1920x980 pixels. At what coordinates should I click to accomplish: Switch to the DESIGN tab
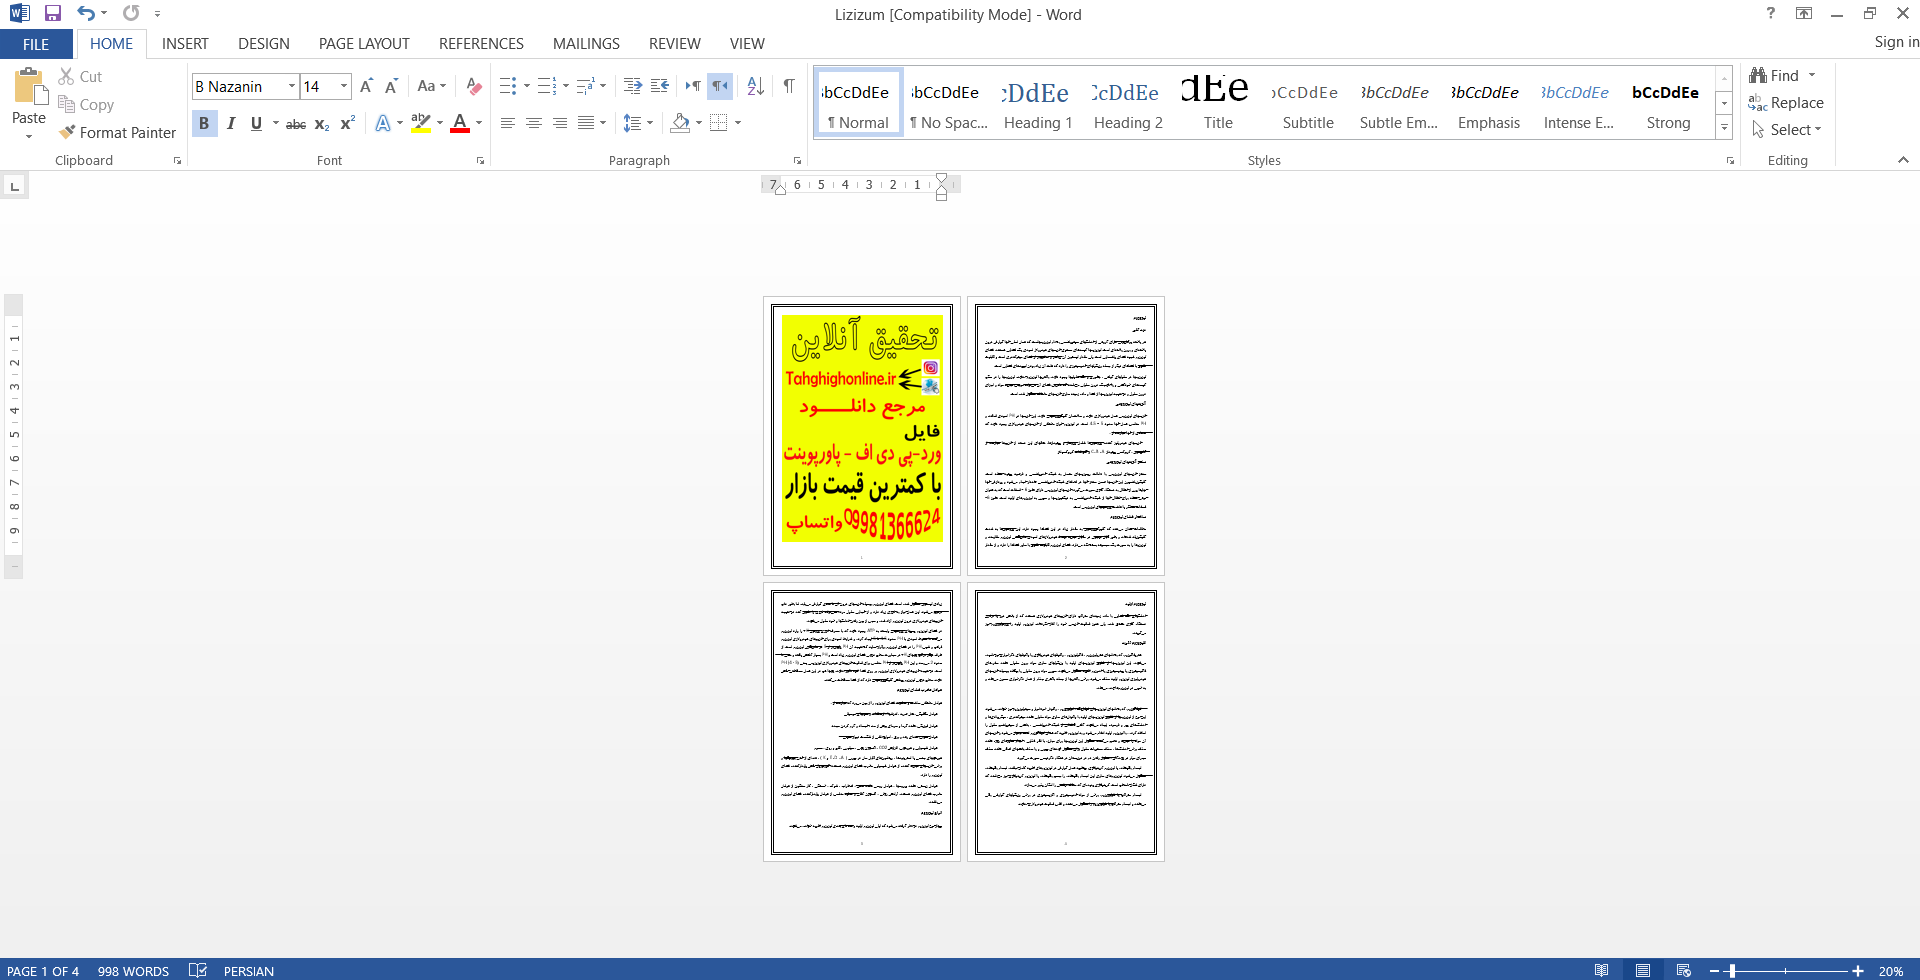point(264,44)
